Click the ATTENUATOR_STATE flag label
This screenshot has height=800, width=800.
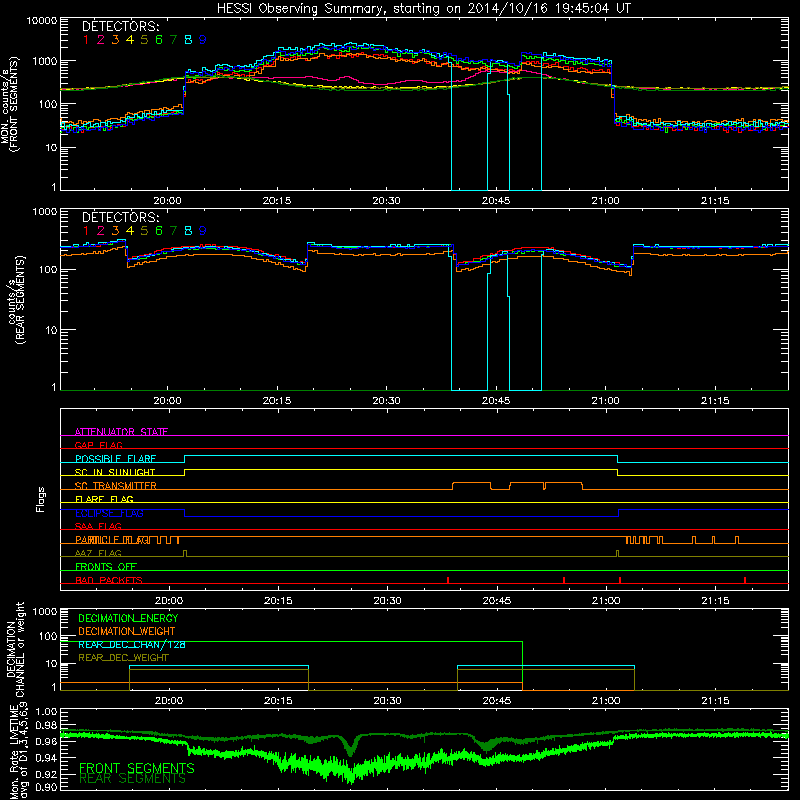tap(121, 432)
